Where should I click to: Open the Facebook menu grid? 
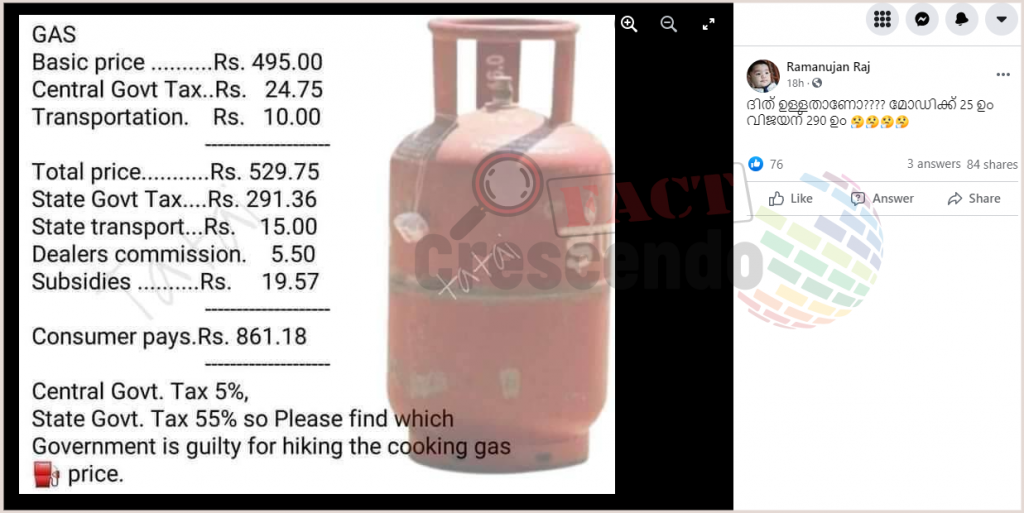click(x=882, y=20)
